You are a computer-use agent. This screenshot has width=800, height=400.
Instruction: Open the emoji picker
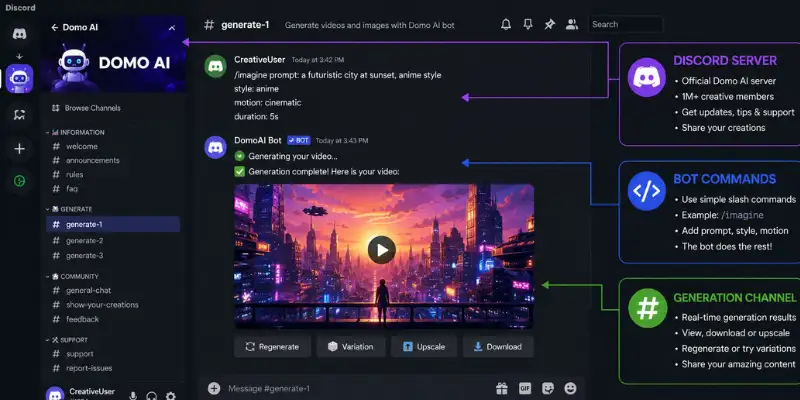(570, 389)
